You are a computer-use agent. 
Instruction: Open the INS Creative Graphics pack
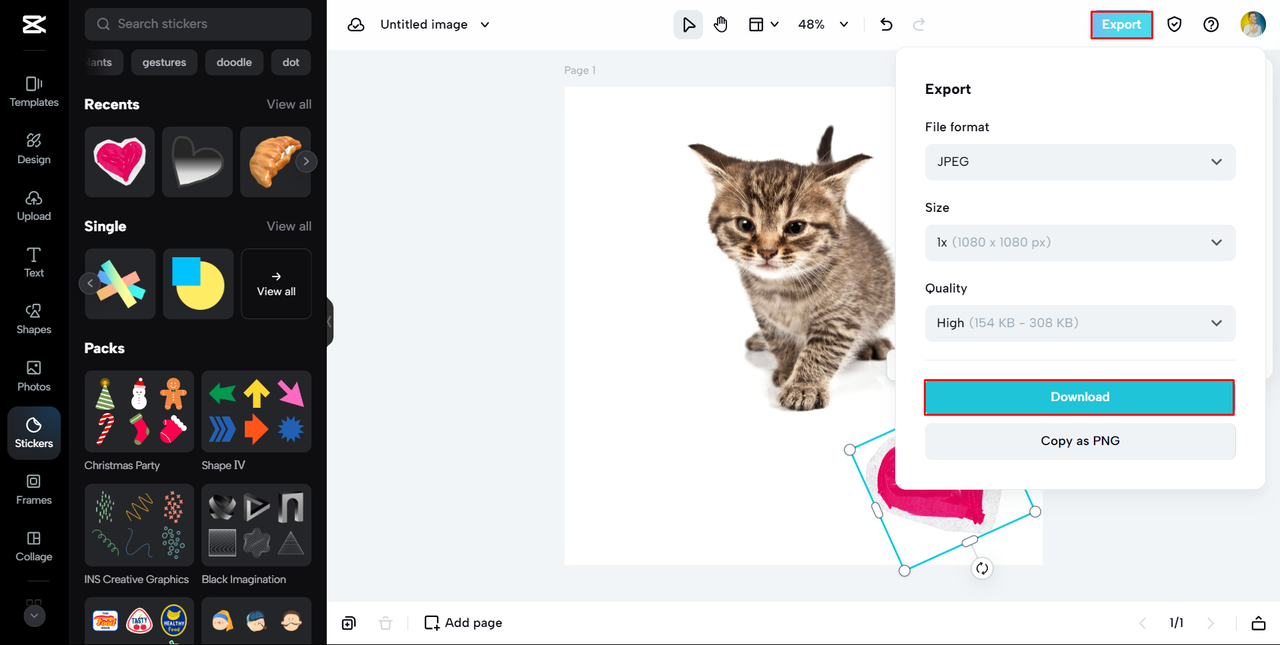(x=139, y=526)
